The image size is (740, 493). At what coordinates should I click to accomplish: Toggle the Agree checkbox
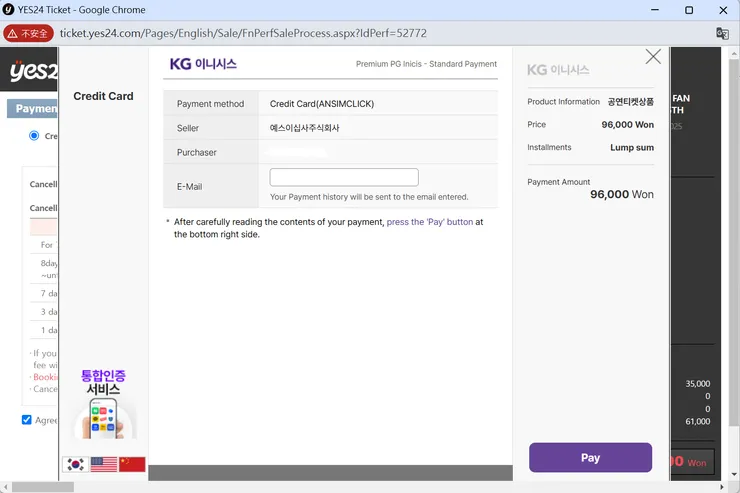[x=27, y=420]
